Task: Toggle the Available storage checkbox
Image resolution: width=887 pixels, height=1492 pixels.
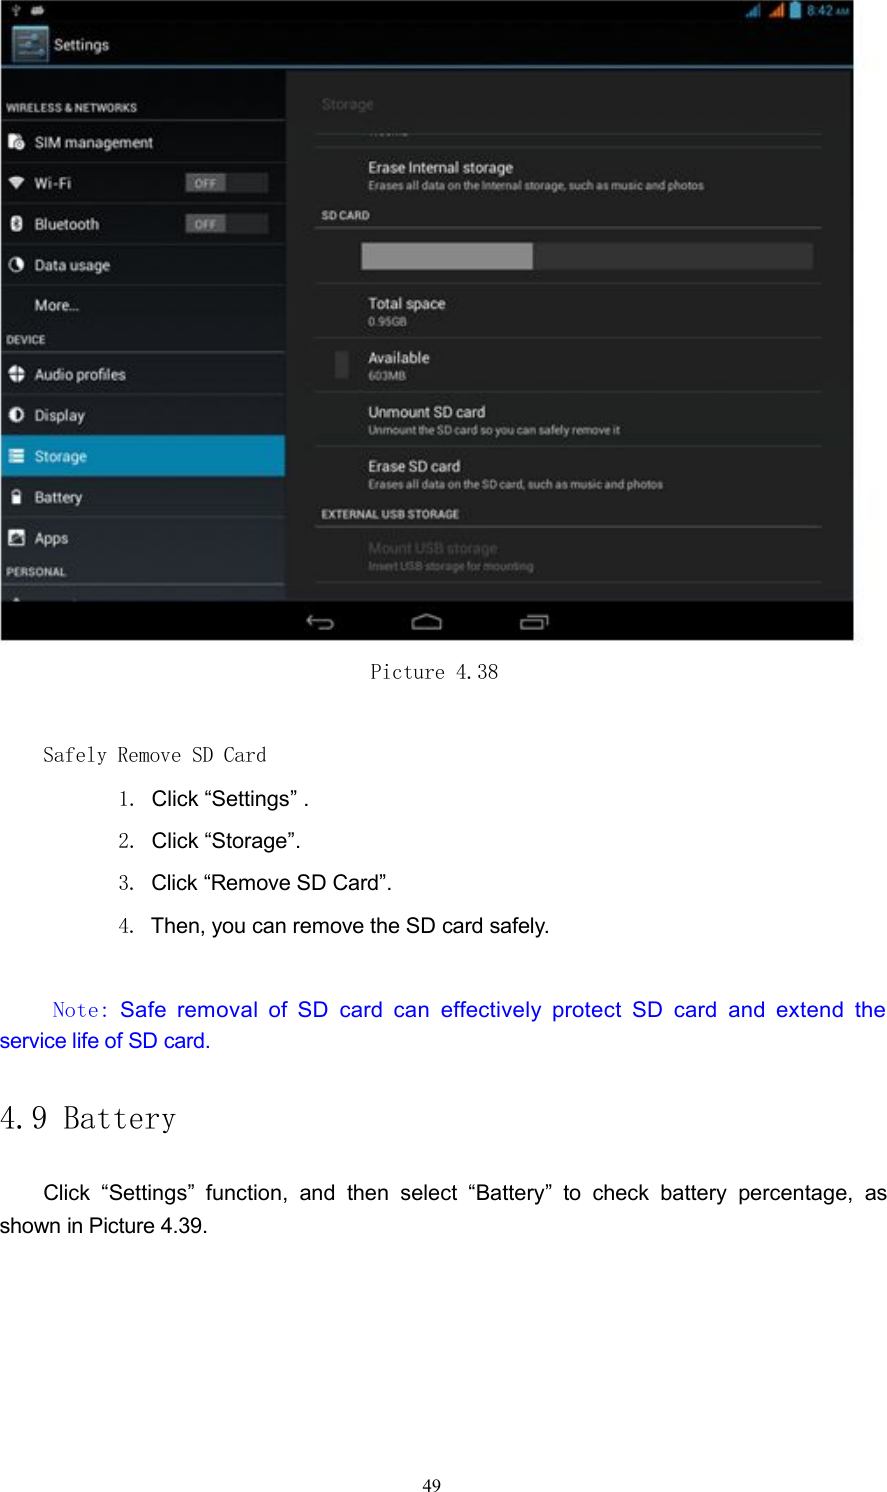Action: click(340, 365)
